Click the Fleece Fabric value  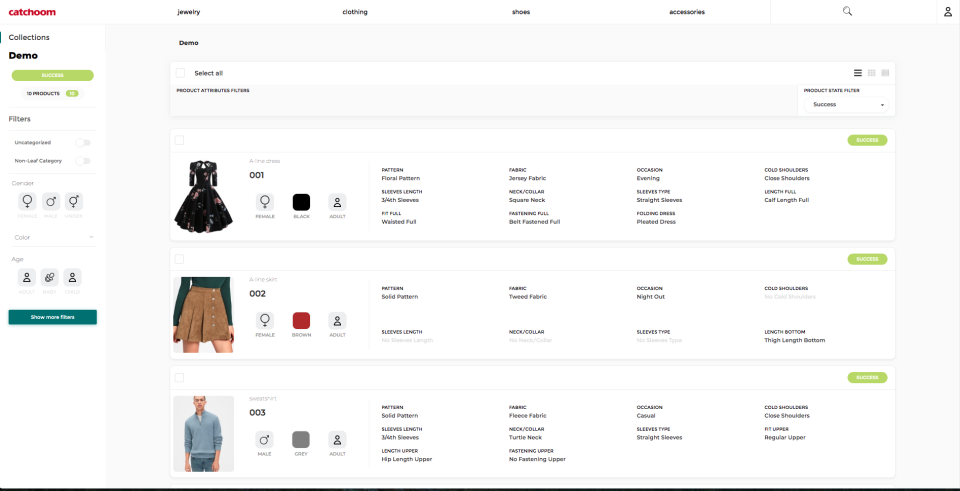click(x=528, y=416)
